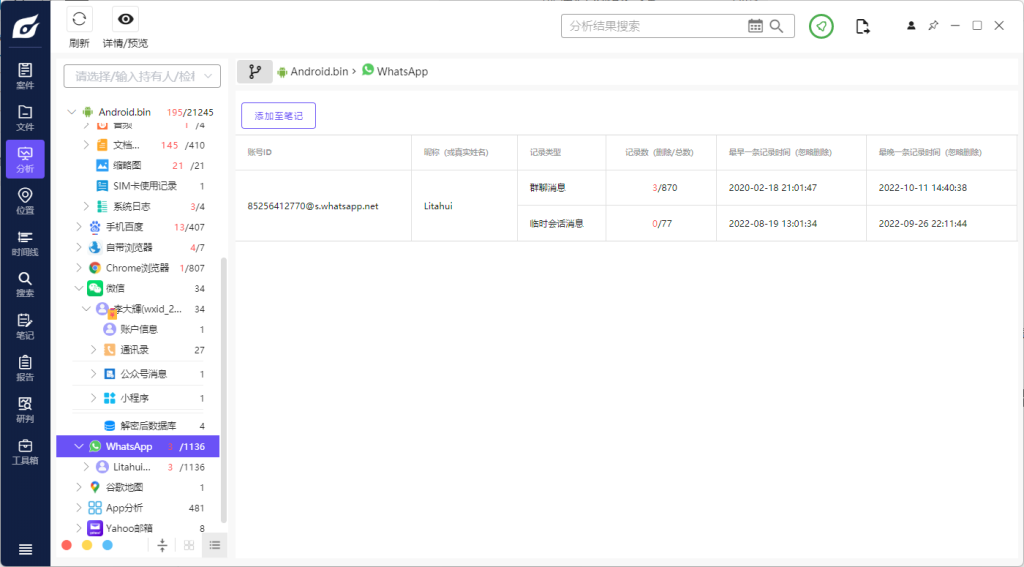Click the 添加至笔记 button
The width and height of the screenshot is (1024, 567).
pos(278,116)
